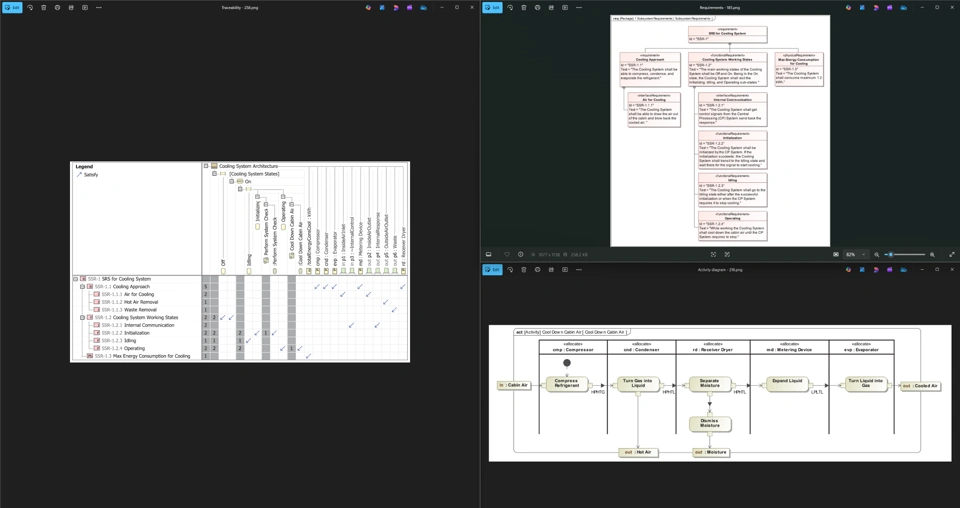
Task: Open OneDrive from the Requirements window
Action: click(903, 7)
